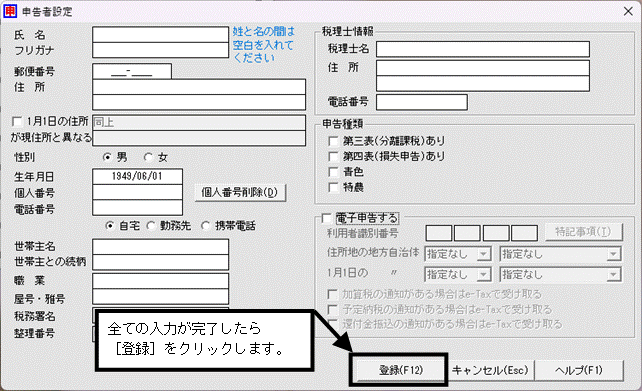Select the 女 gender radio button
Screen dimensions: 642x391
pos(148,157)
